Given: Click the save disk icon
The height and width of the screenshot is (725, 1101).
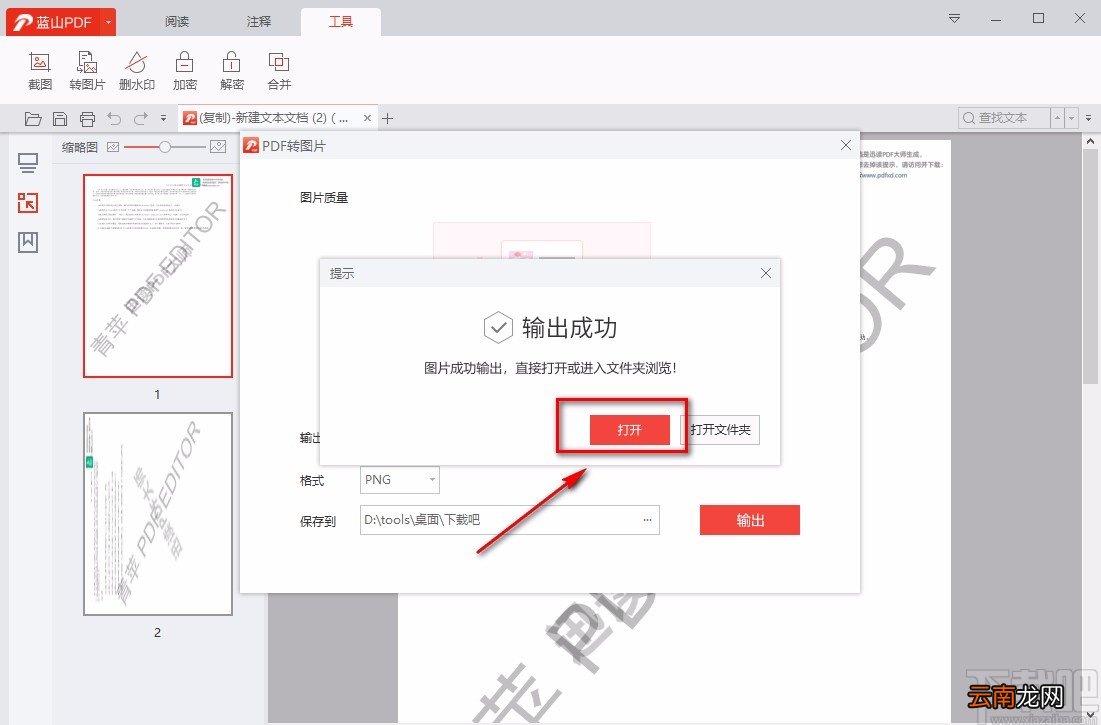Looking at the screenshot, I should coord(60,119).
